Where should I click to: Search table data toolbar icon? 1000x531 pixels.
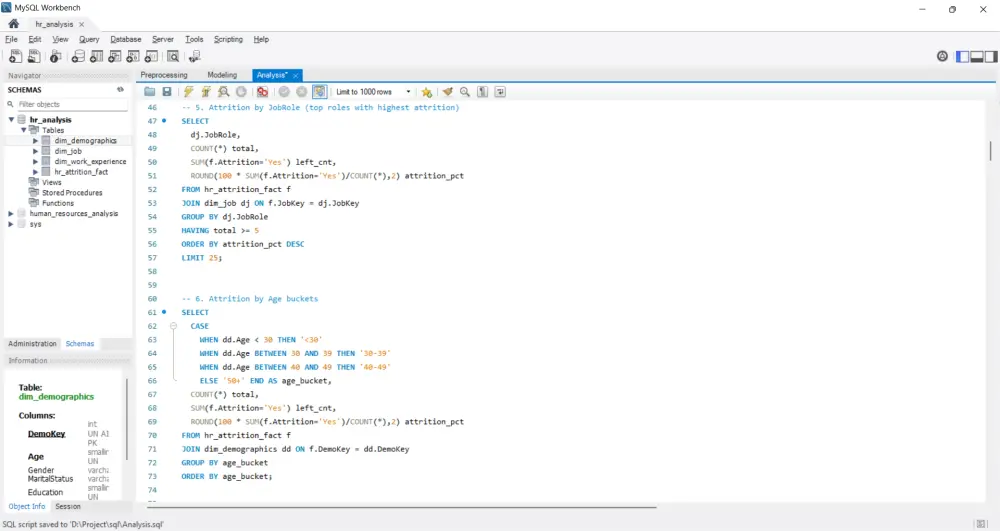tap(173, 57)
